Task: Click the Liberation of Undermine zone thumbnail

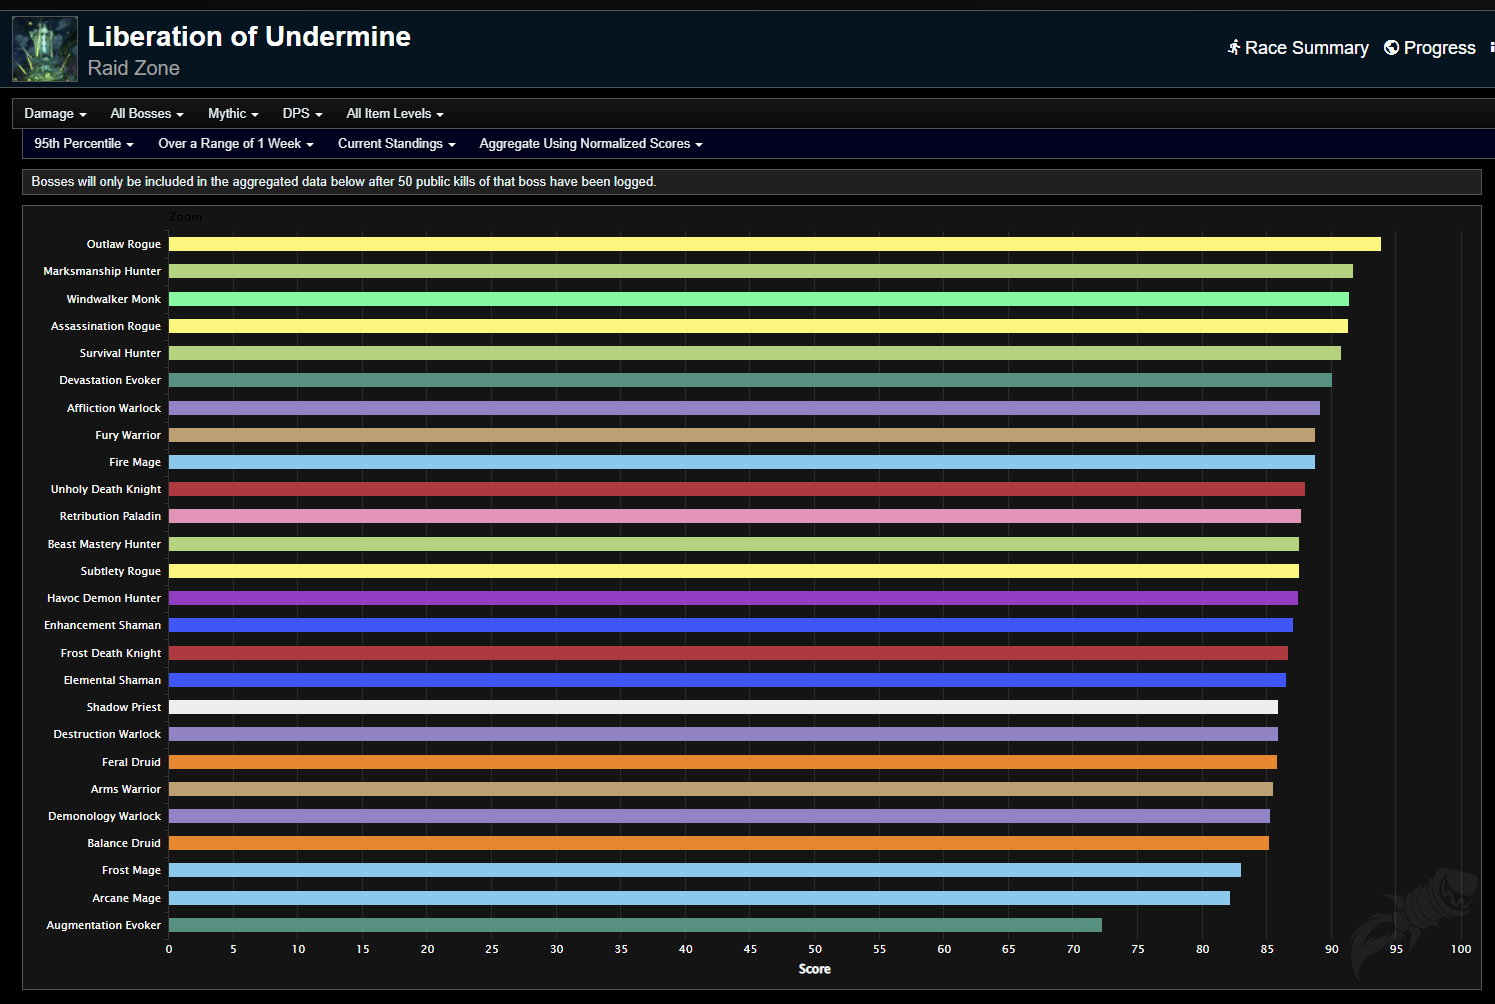Action: pos(44,48)
